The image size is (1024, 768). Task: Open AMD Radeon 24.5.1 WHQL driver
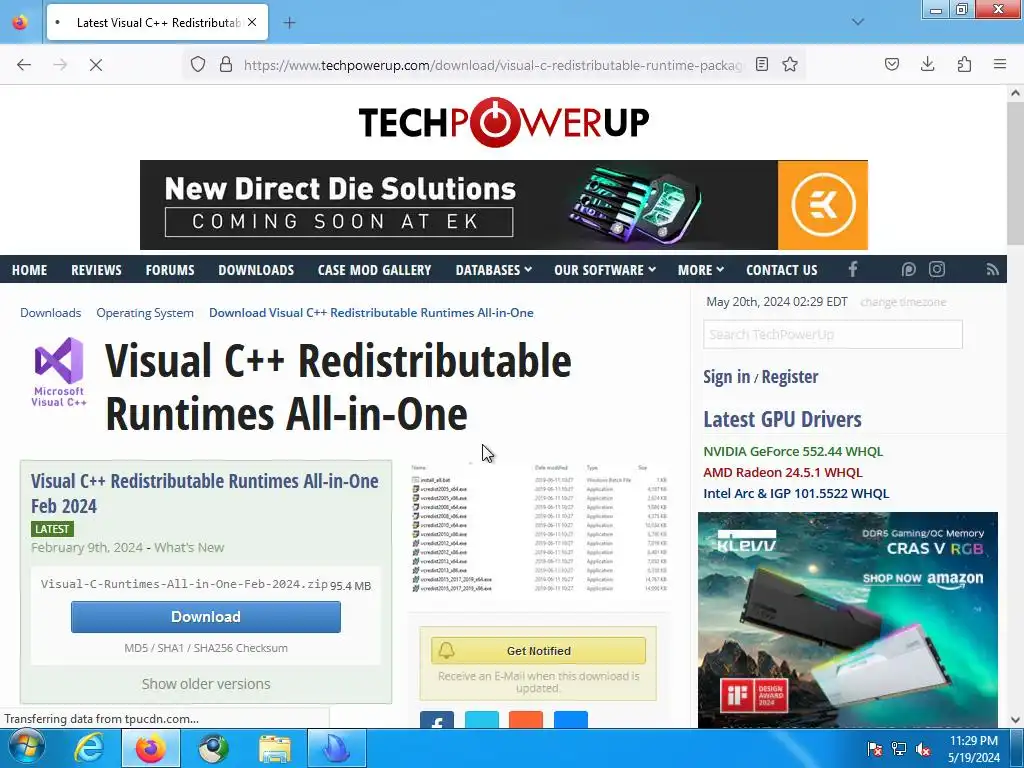[782, 472]
